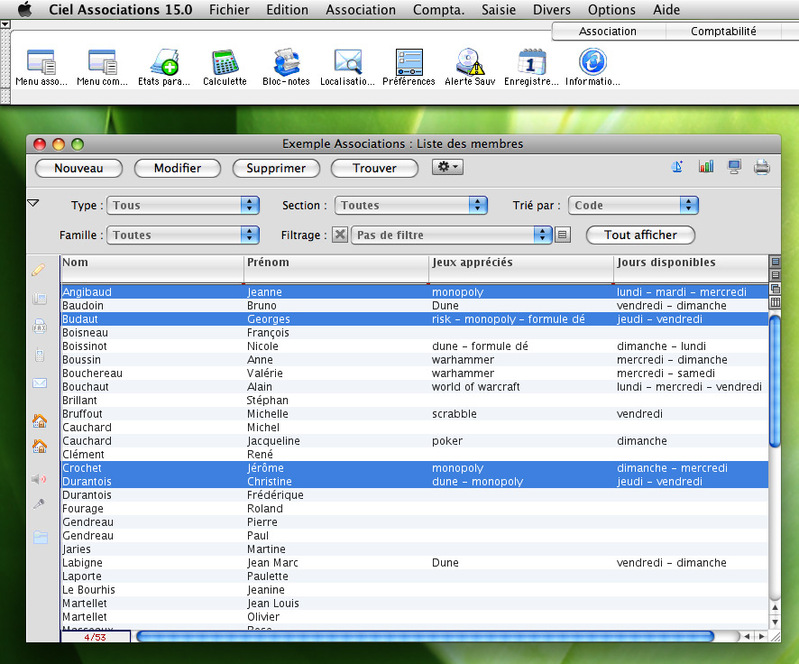
Task: Click the Trouver button
Action: (x=374, y=168)
